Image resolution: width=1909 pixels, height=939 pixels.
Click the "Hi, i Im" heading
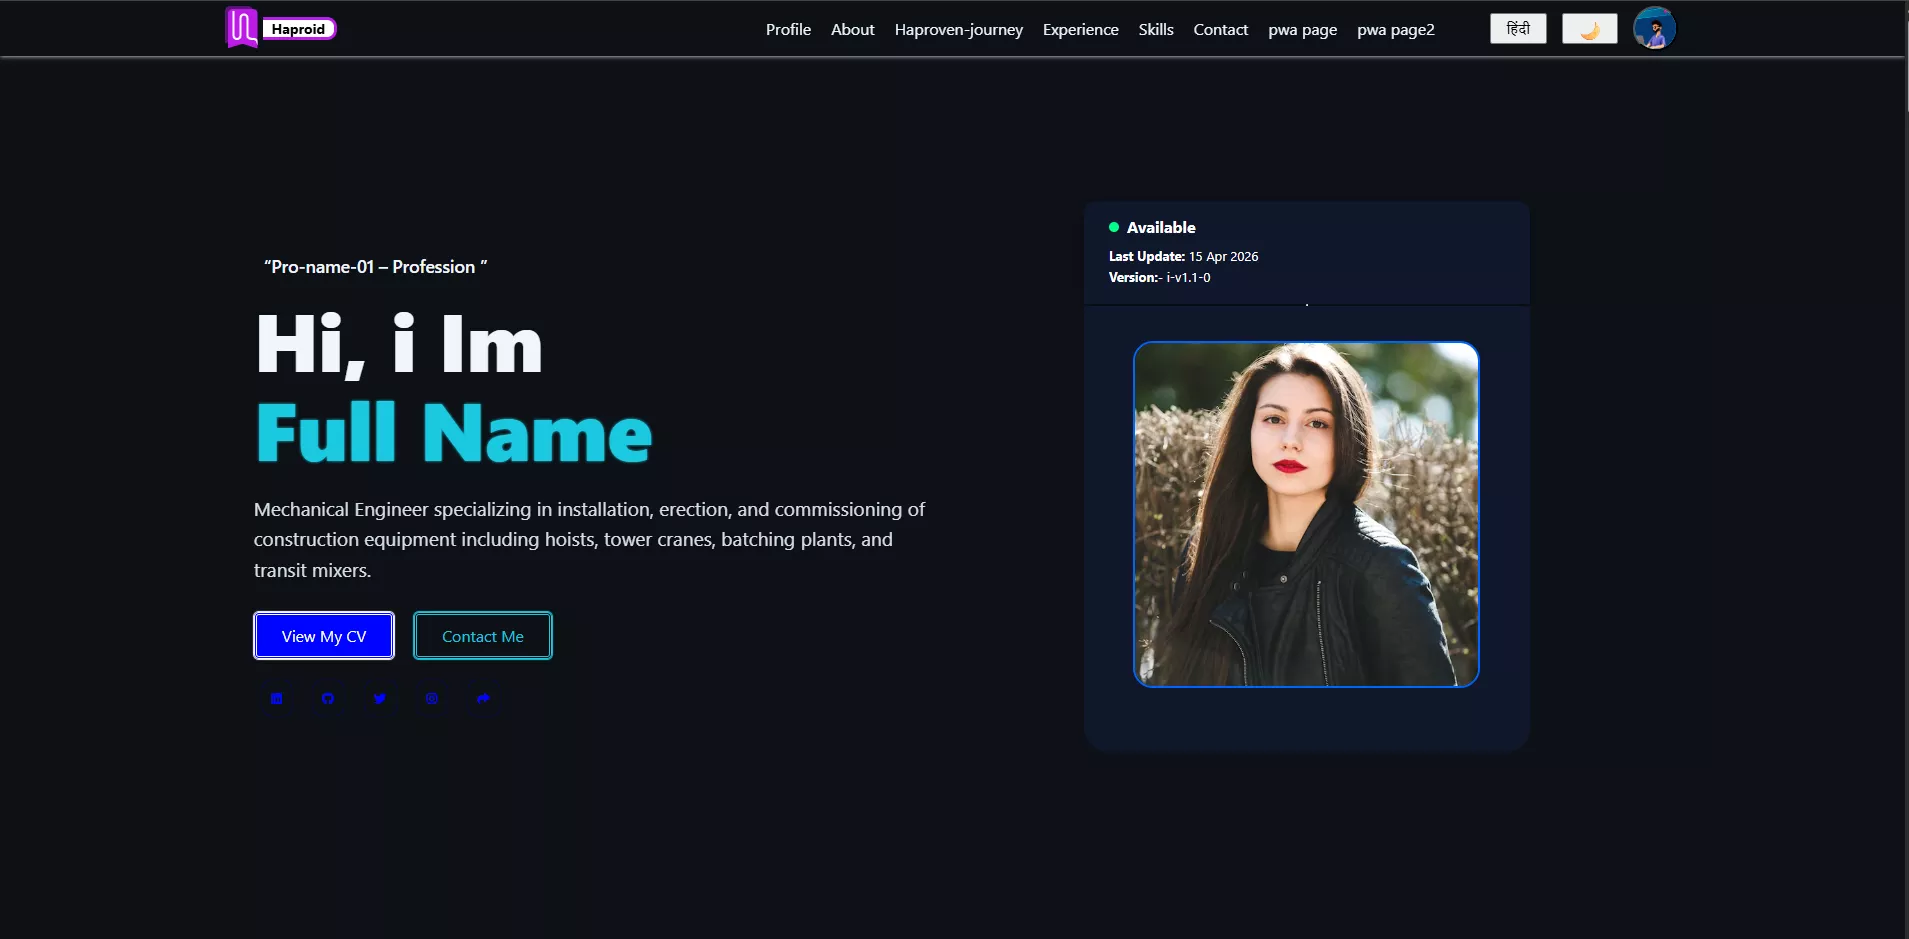coord(399,345)
